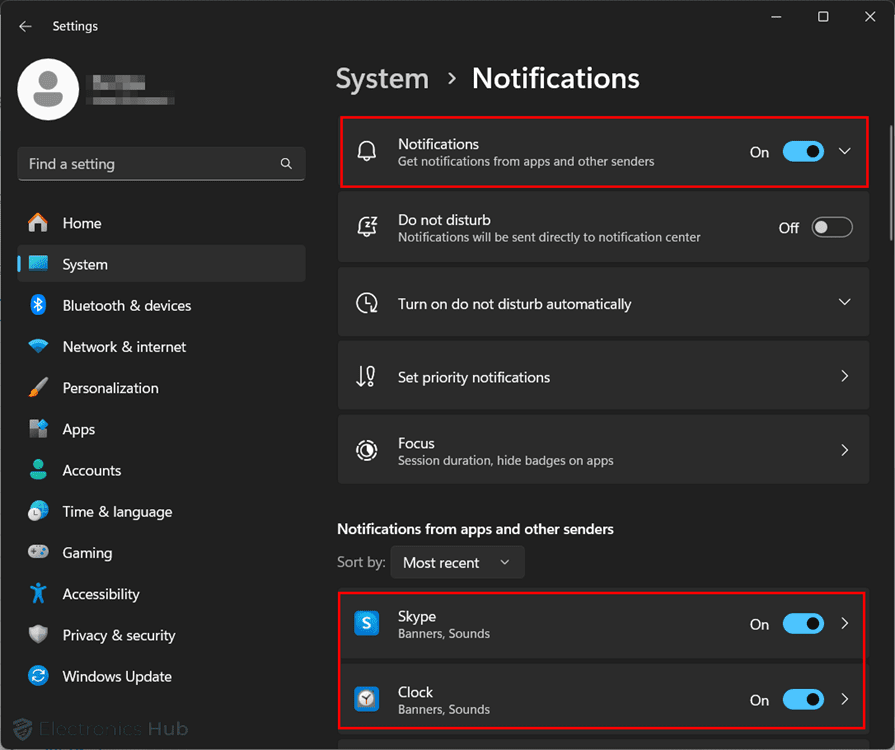Open the Most recent sort dropdown

(x=457, y=562)
